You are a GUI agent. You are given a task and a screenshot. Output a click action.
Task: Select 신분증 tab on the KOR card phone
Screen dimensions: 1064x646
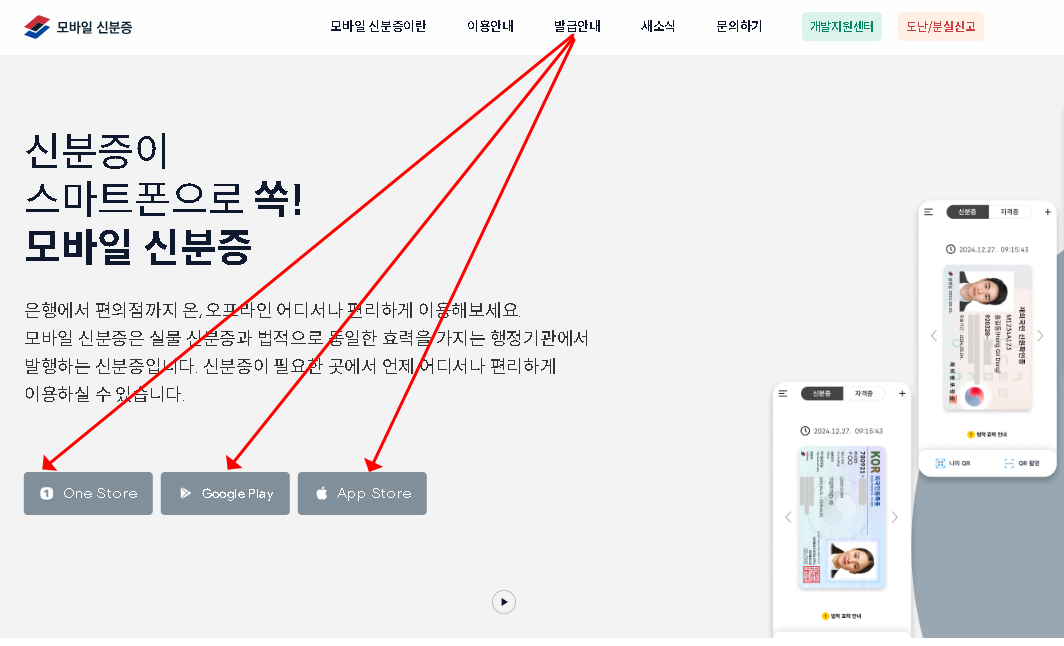[822, 394]
